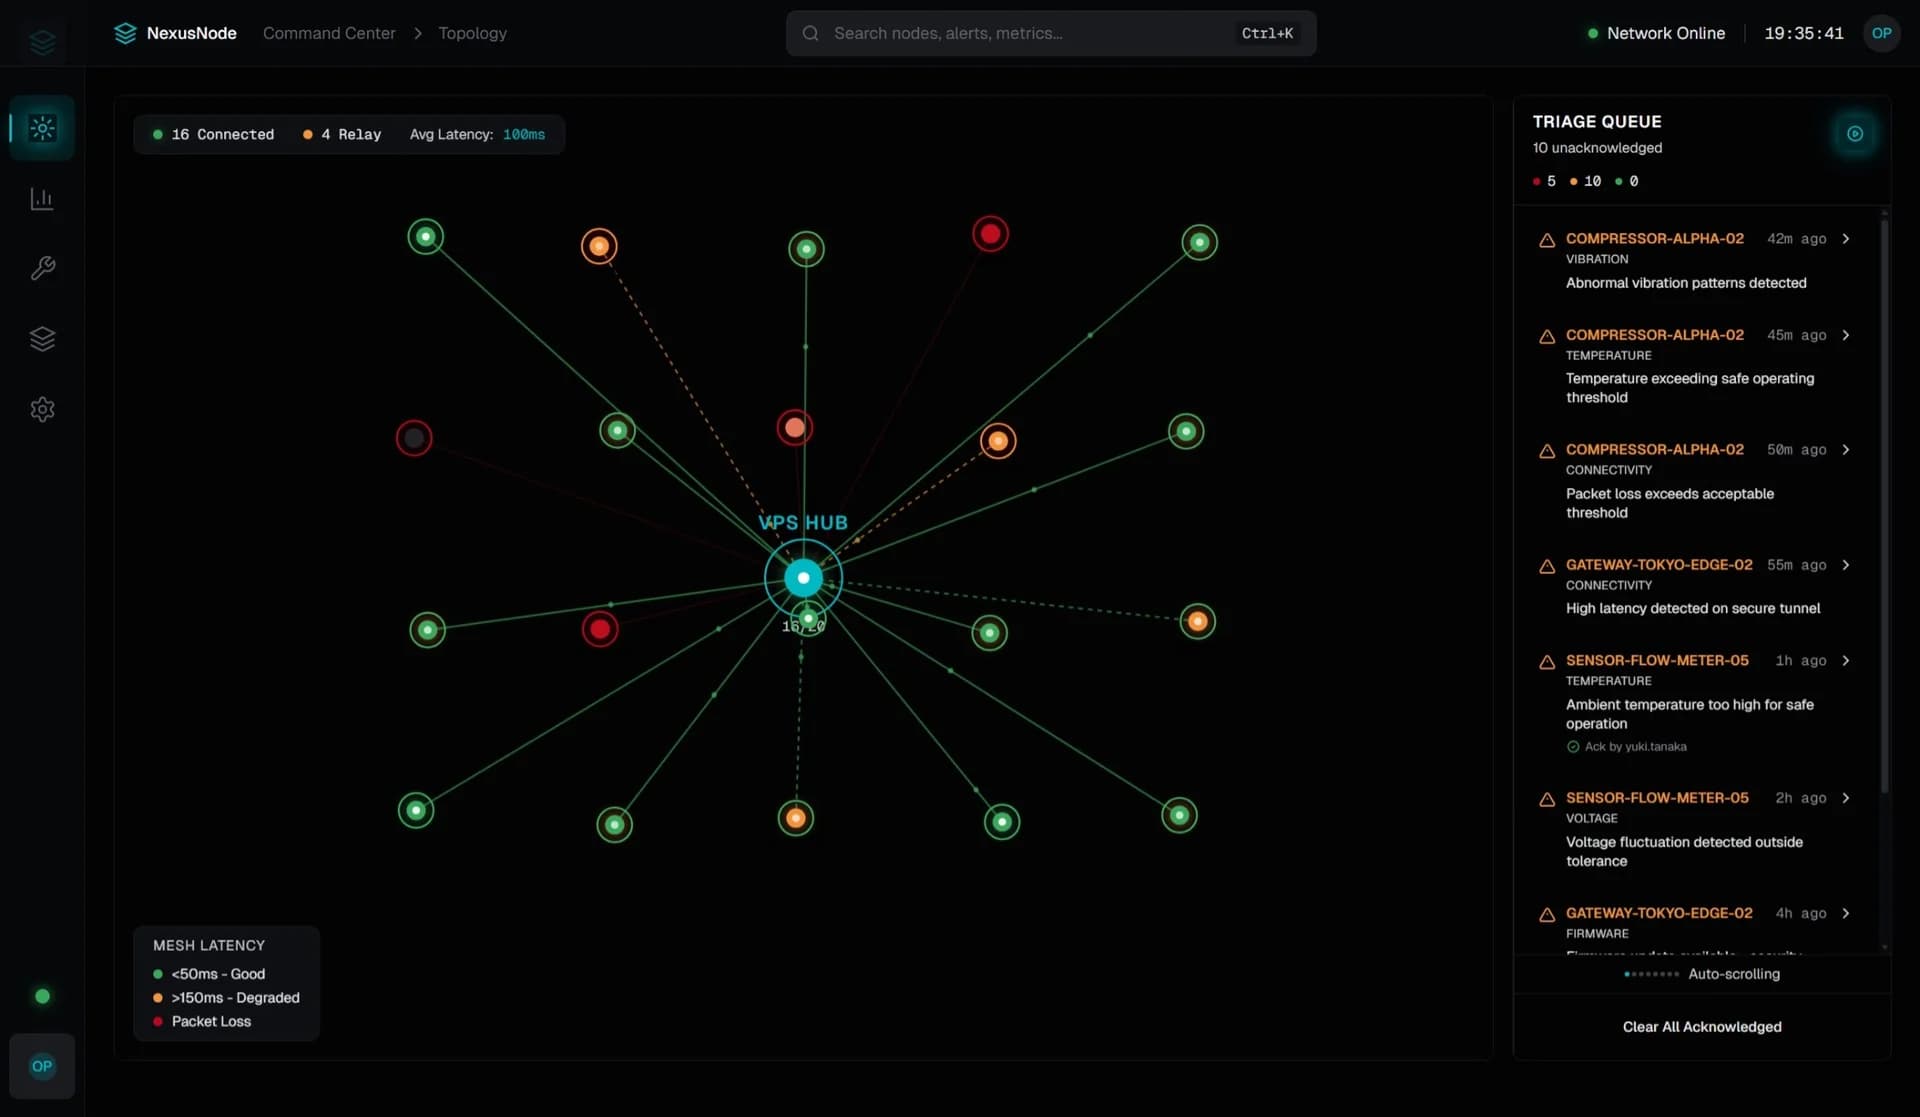Image resolution: width=1920 pixels, height=1117 pixels.
Task: Toggle the Auto-scrolling indicator
Action: [1702, 974]
